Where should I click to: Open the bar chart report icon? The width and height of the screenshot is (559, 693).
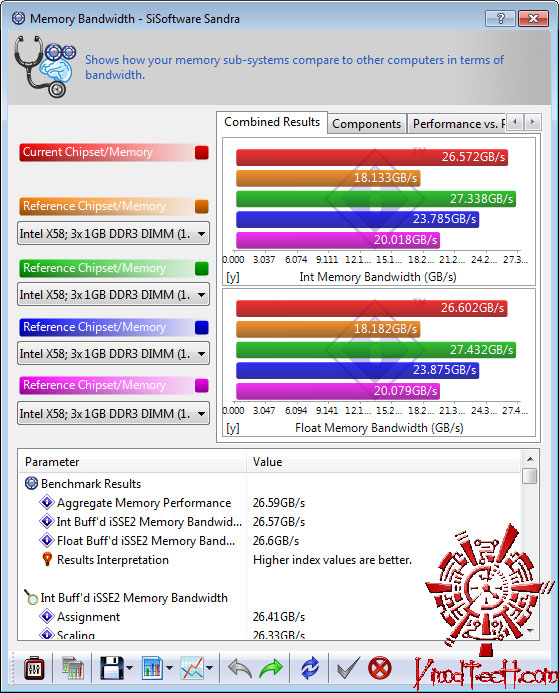coord(152,668)
